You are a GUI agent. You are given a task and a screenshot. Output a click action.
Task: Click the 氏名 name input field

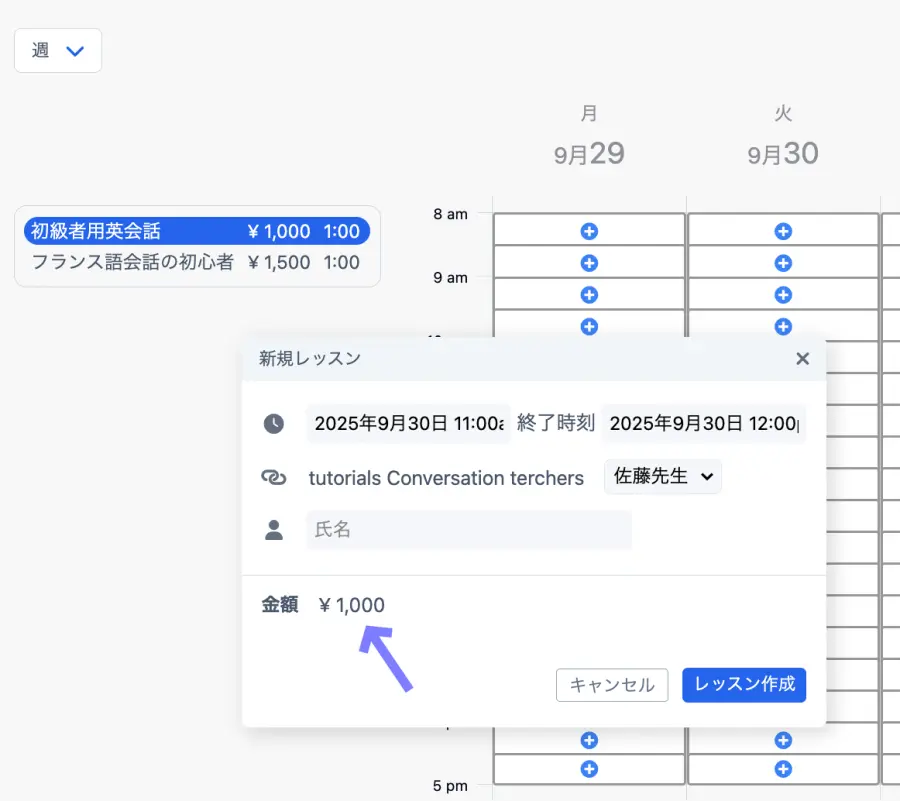pos(469,530)
